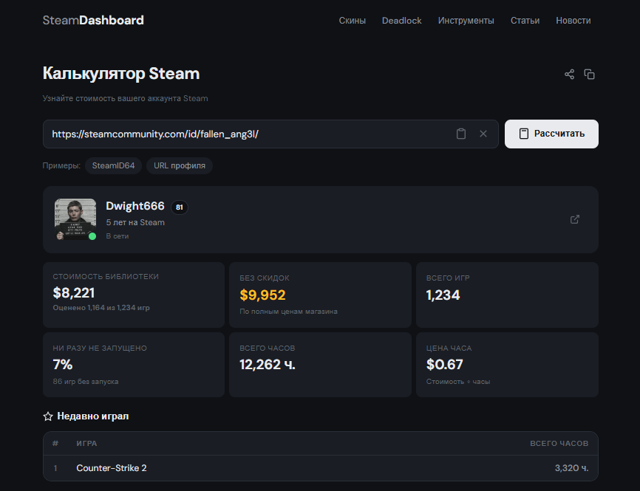
Task: Select the Counter-Strike 2 row
Action: click(x=320, y=468)
